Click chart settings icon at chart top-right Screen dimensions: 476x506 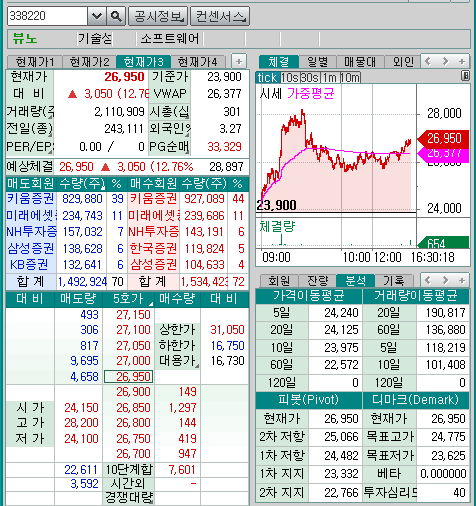click(x=465, y=76)
